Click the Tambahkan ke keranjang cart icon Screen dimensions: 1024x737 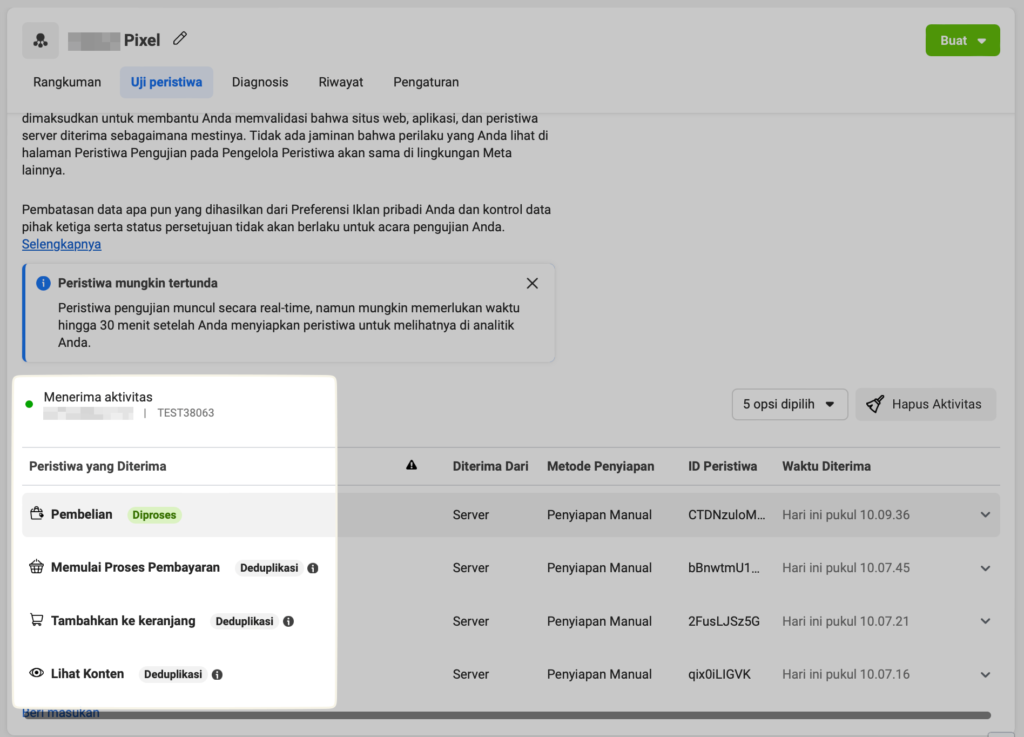37,620
